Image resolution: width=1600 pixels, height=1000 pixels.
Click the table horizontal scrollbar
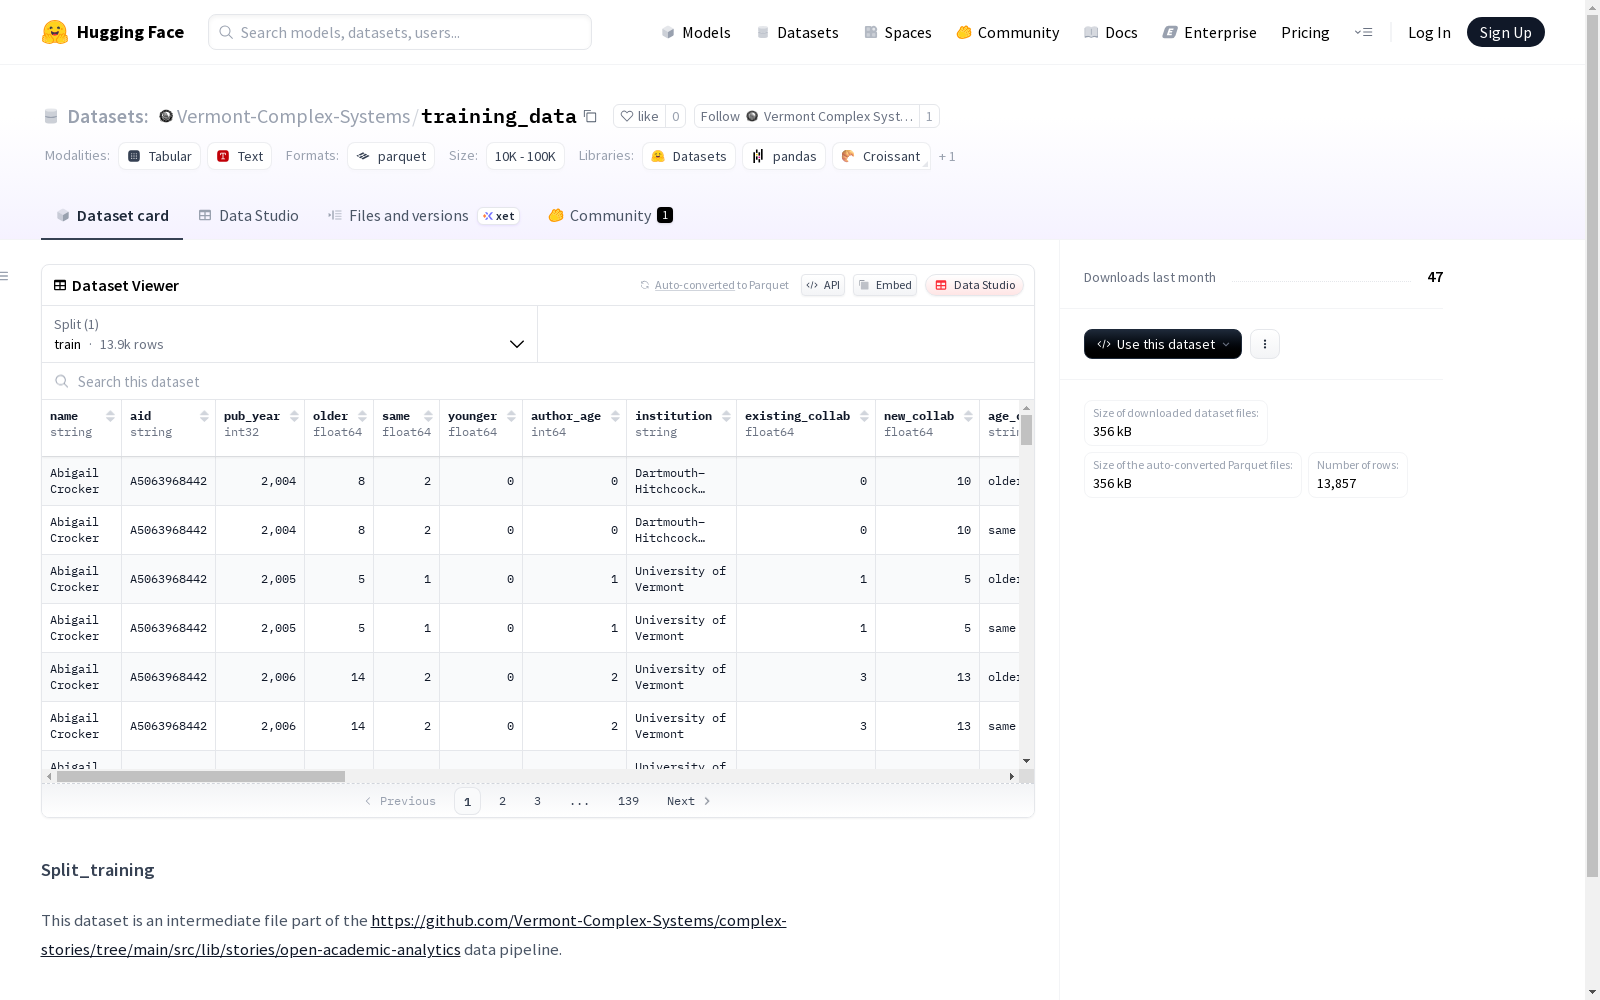pos(201,776)
